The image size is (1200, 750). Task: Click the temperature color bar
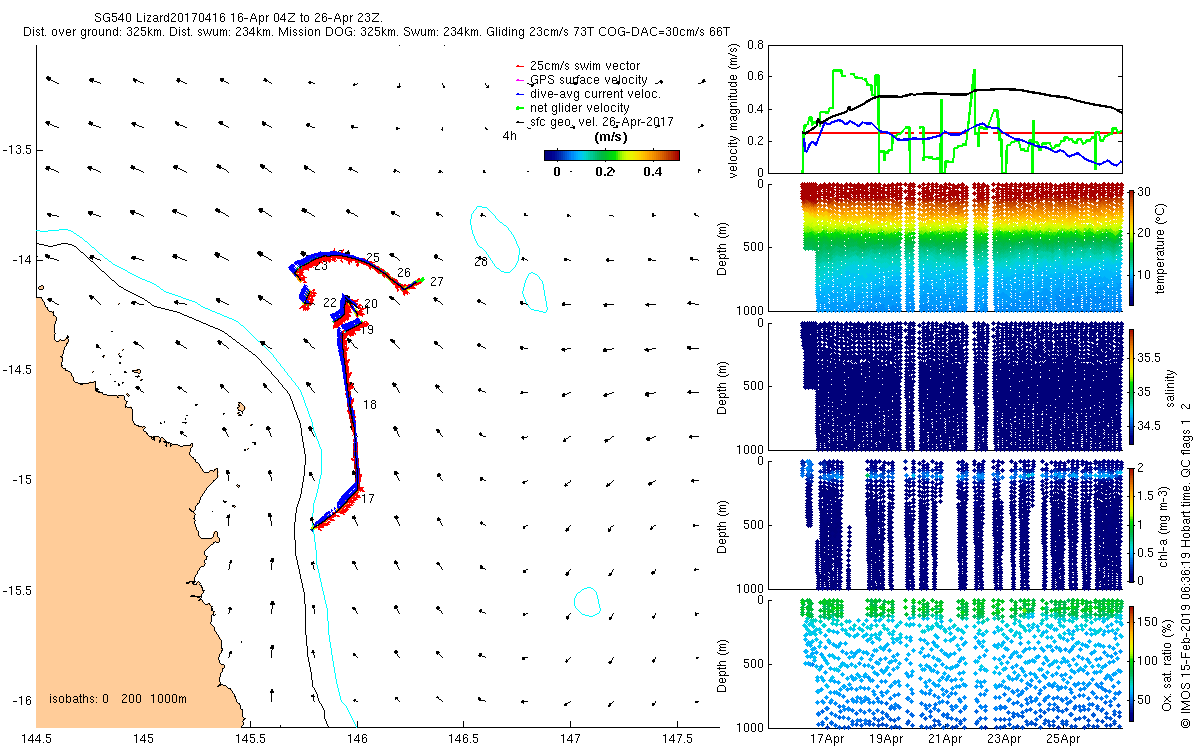(1132, 246)
